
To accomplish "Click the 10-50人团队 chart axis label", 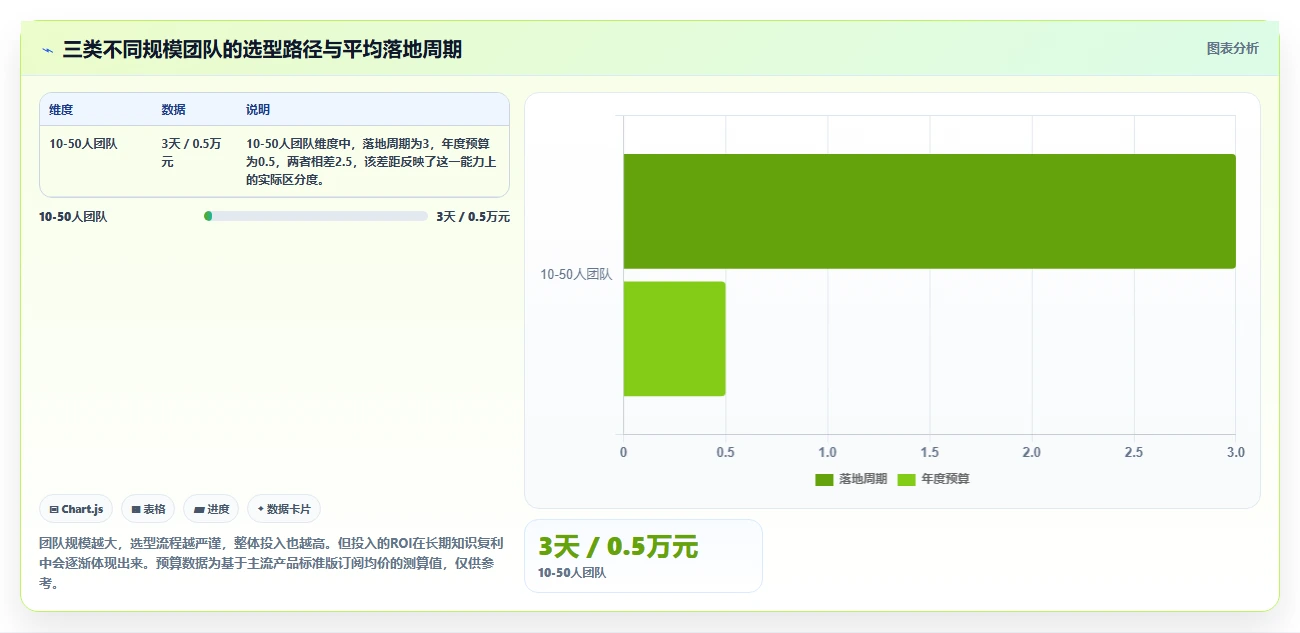I will [576, 274].
